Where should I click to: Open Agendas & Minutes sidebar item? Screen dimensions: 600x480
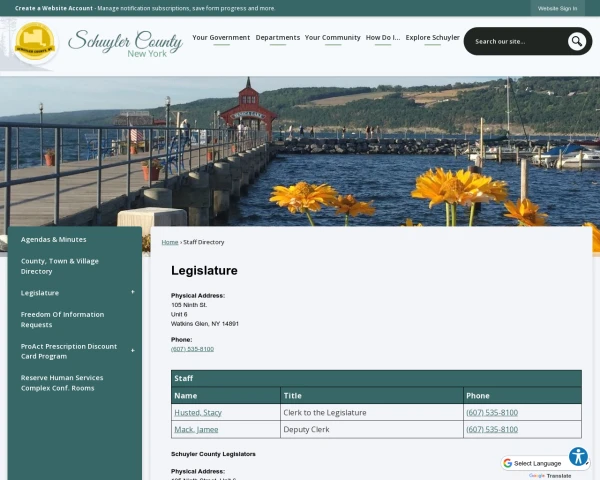pyautogui.click(x=54, y=240)
